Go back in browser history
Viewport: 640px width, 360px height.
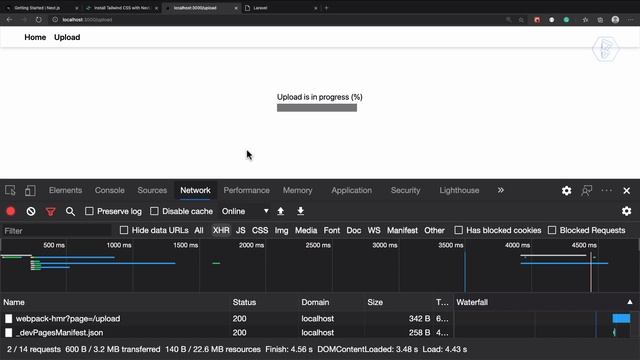click(x=9, y=20)
